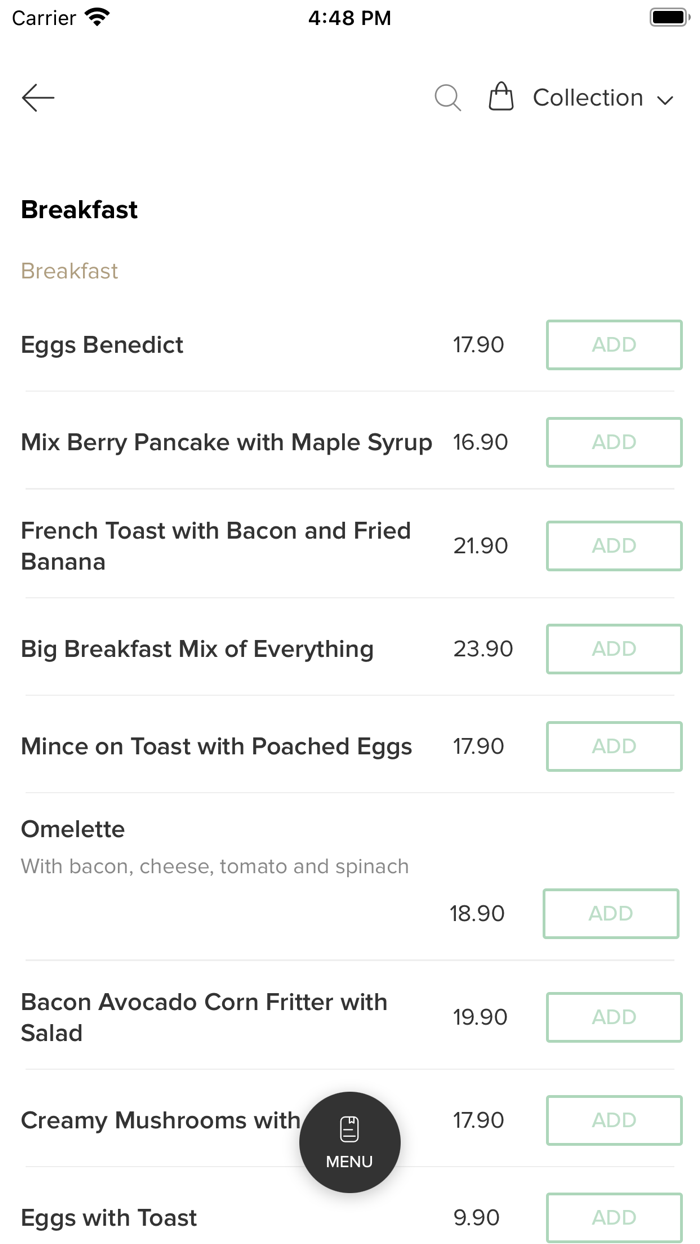Add French Toast with Bacon and Banana
700x1244 pixels.
click(614, 546)
